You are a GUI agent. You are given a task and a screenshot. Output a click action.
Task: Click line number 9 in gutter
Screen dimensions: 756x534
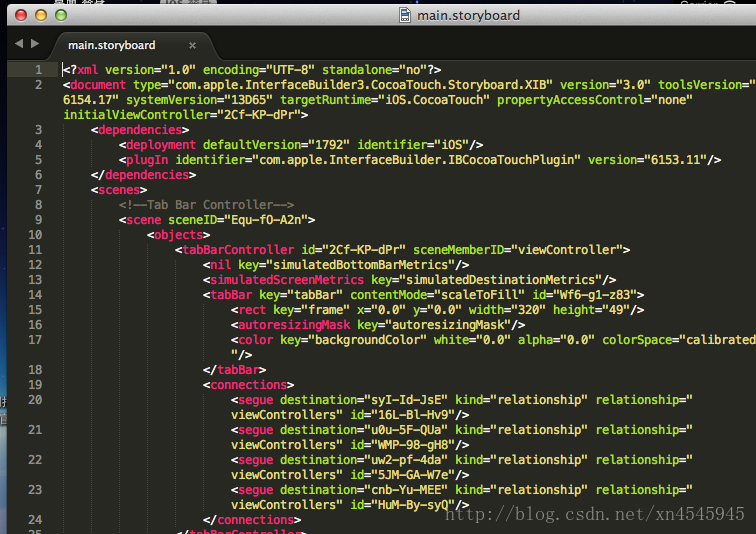38,220
